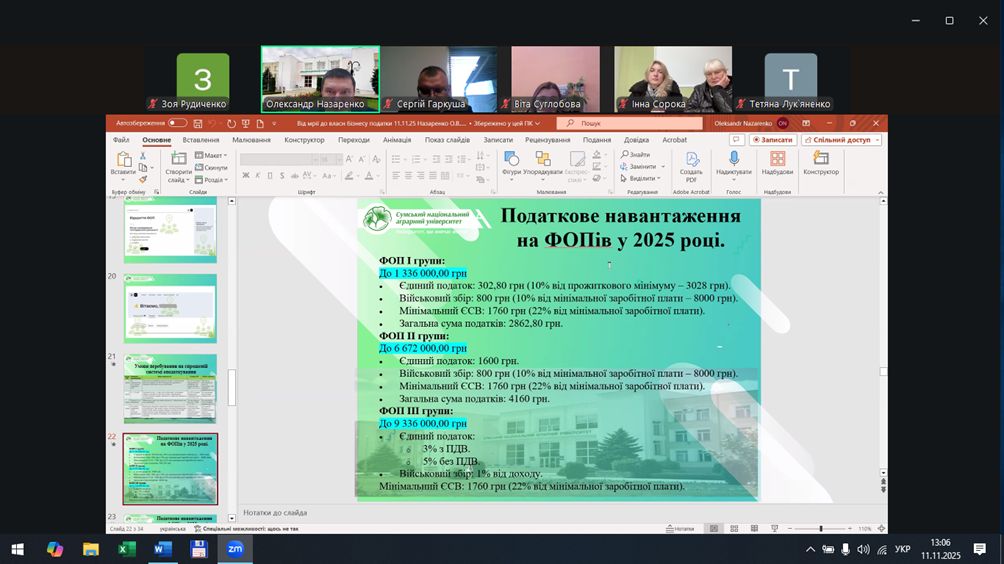Switch to the Вставлення ribbon tab
The image size is (1004, 564).
point(201,140)
